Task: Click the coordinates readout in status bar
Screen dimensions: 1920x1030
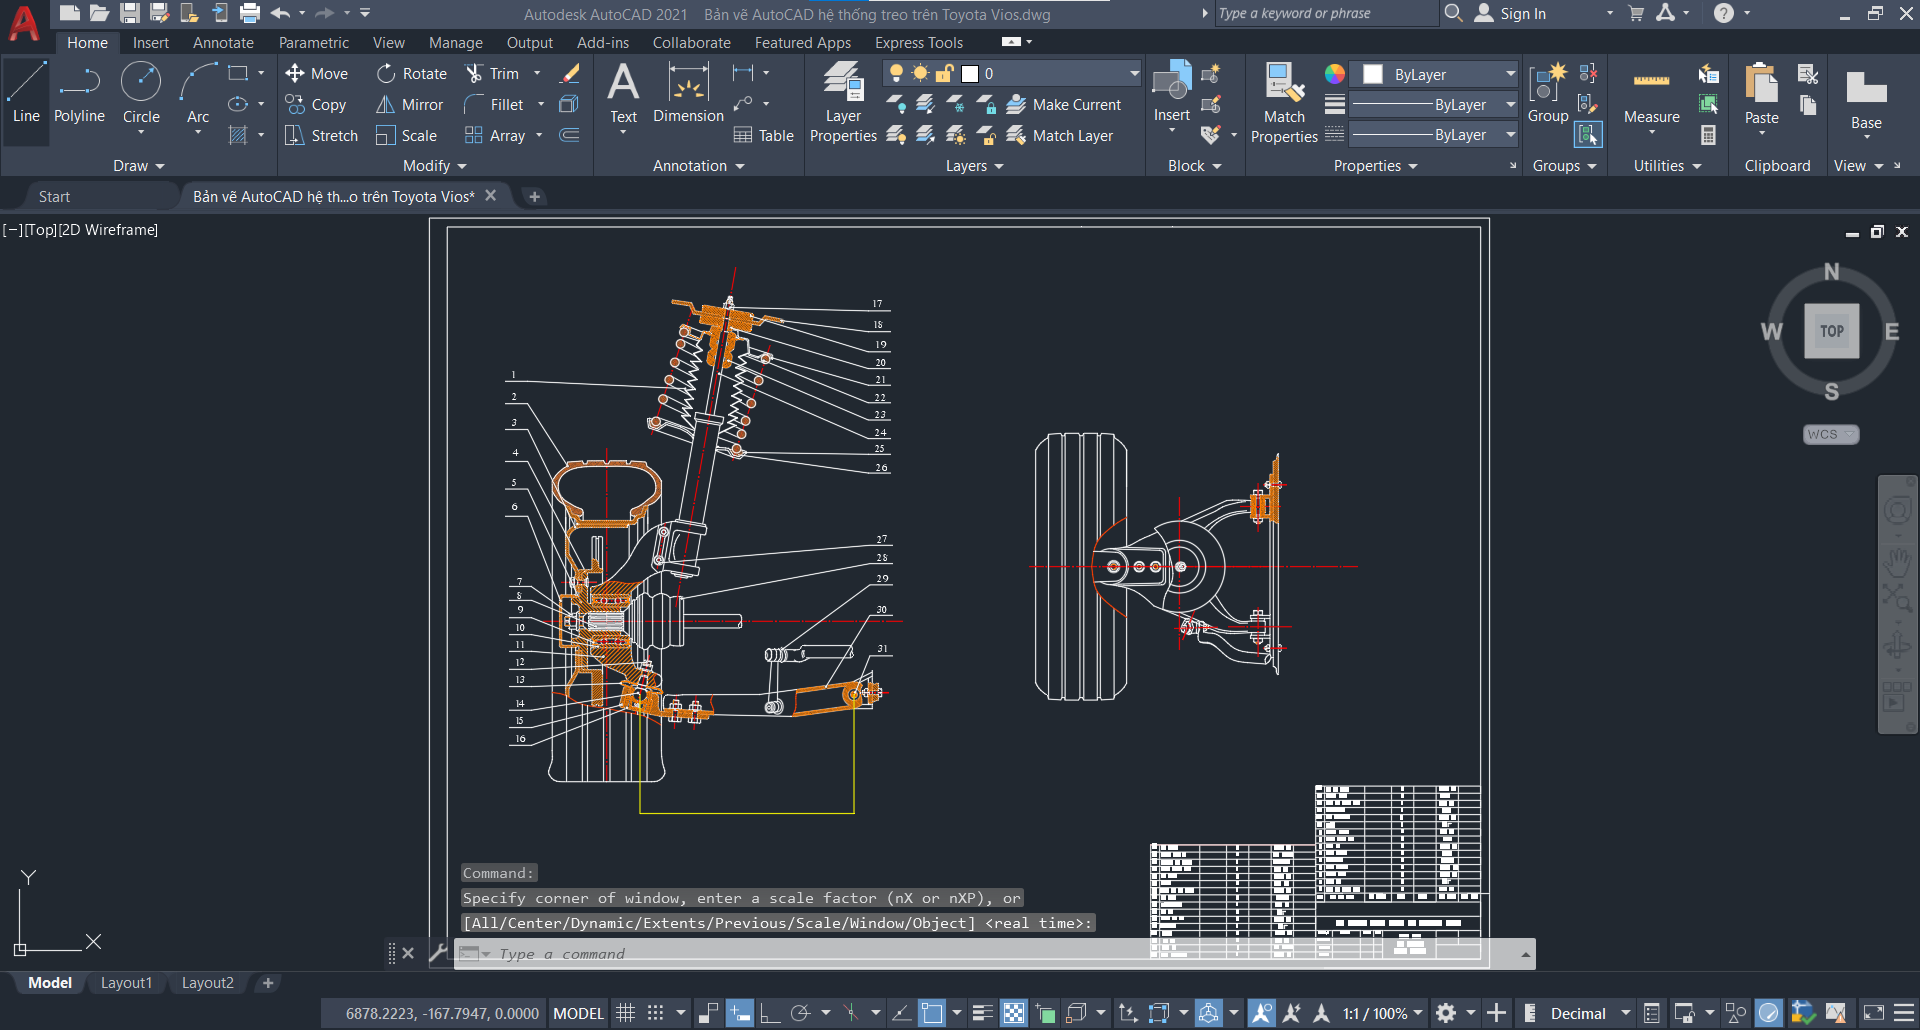Action: (x=442, y=1013)
